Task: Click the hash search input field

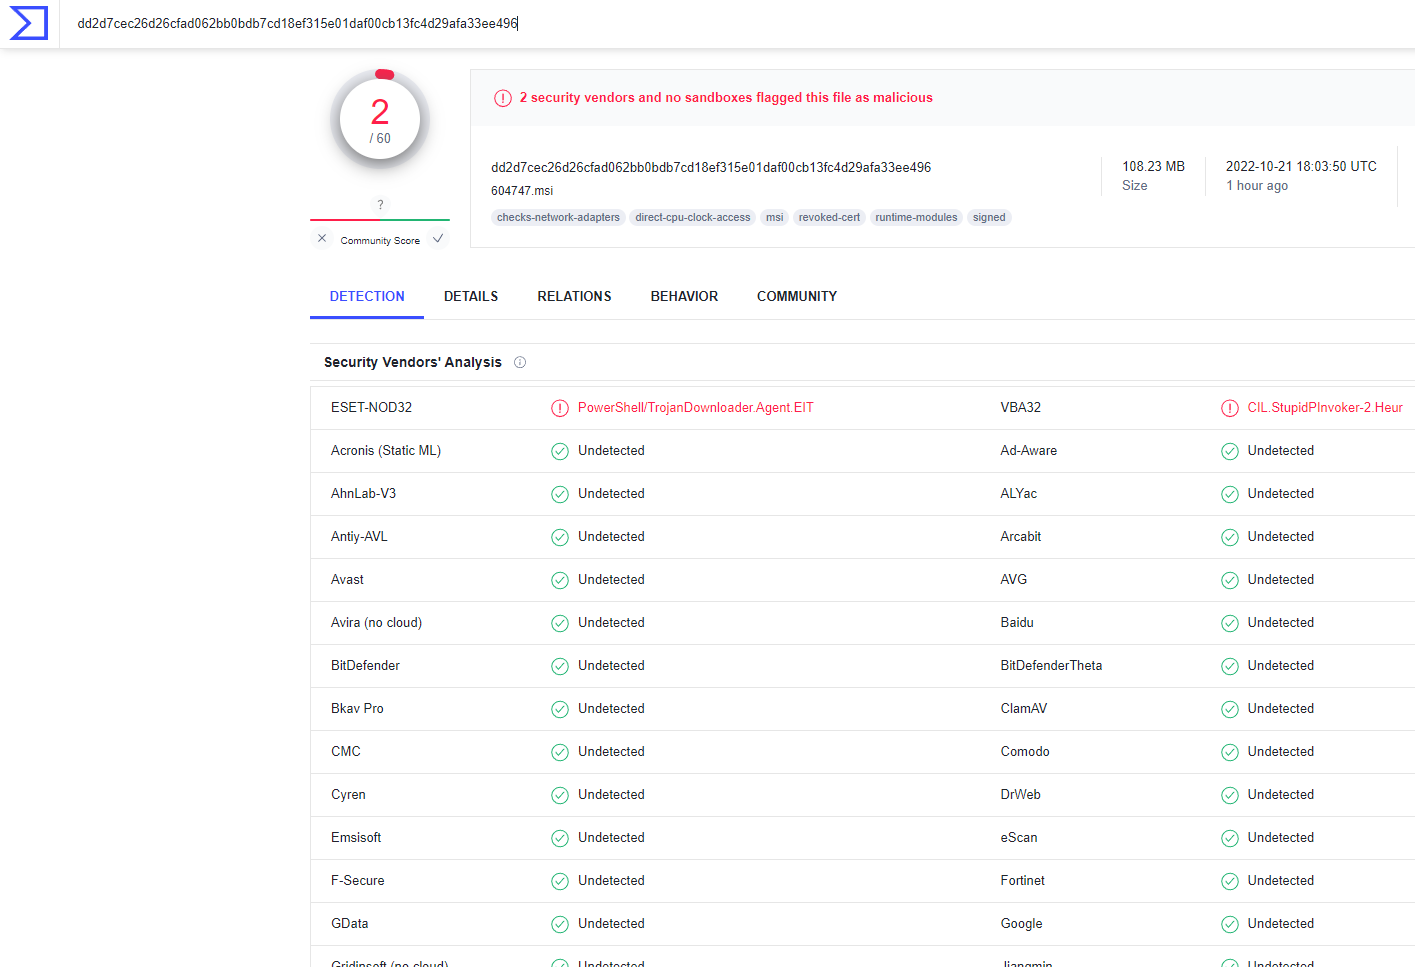Action: pyautogui.click(x=737, y=23)
